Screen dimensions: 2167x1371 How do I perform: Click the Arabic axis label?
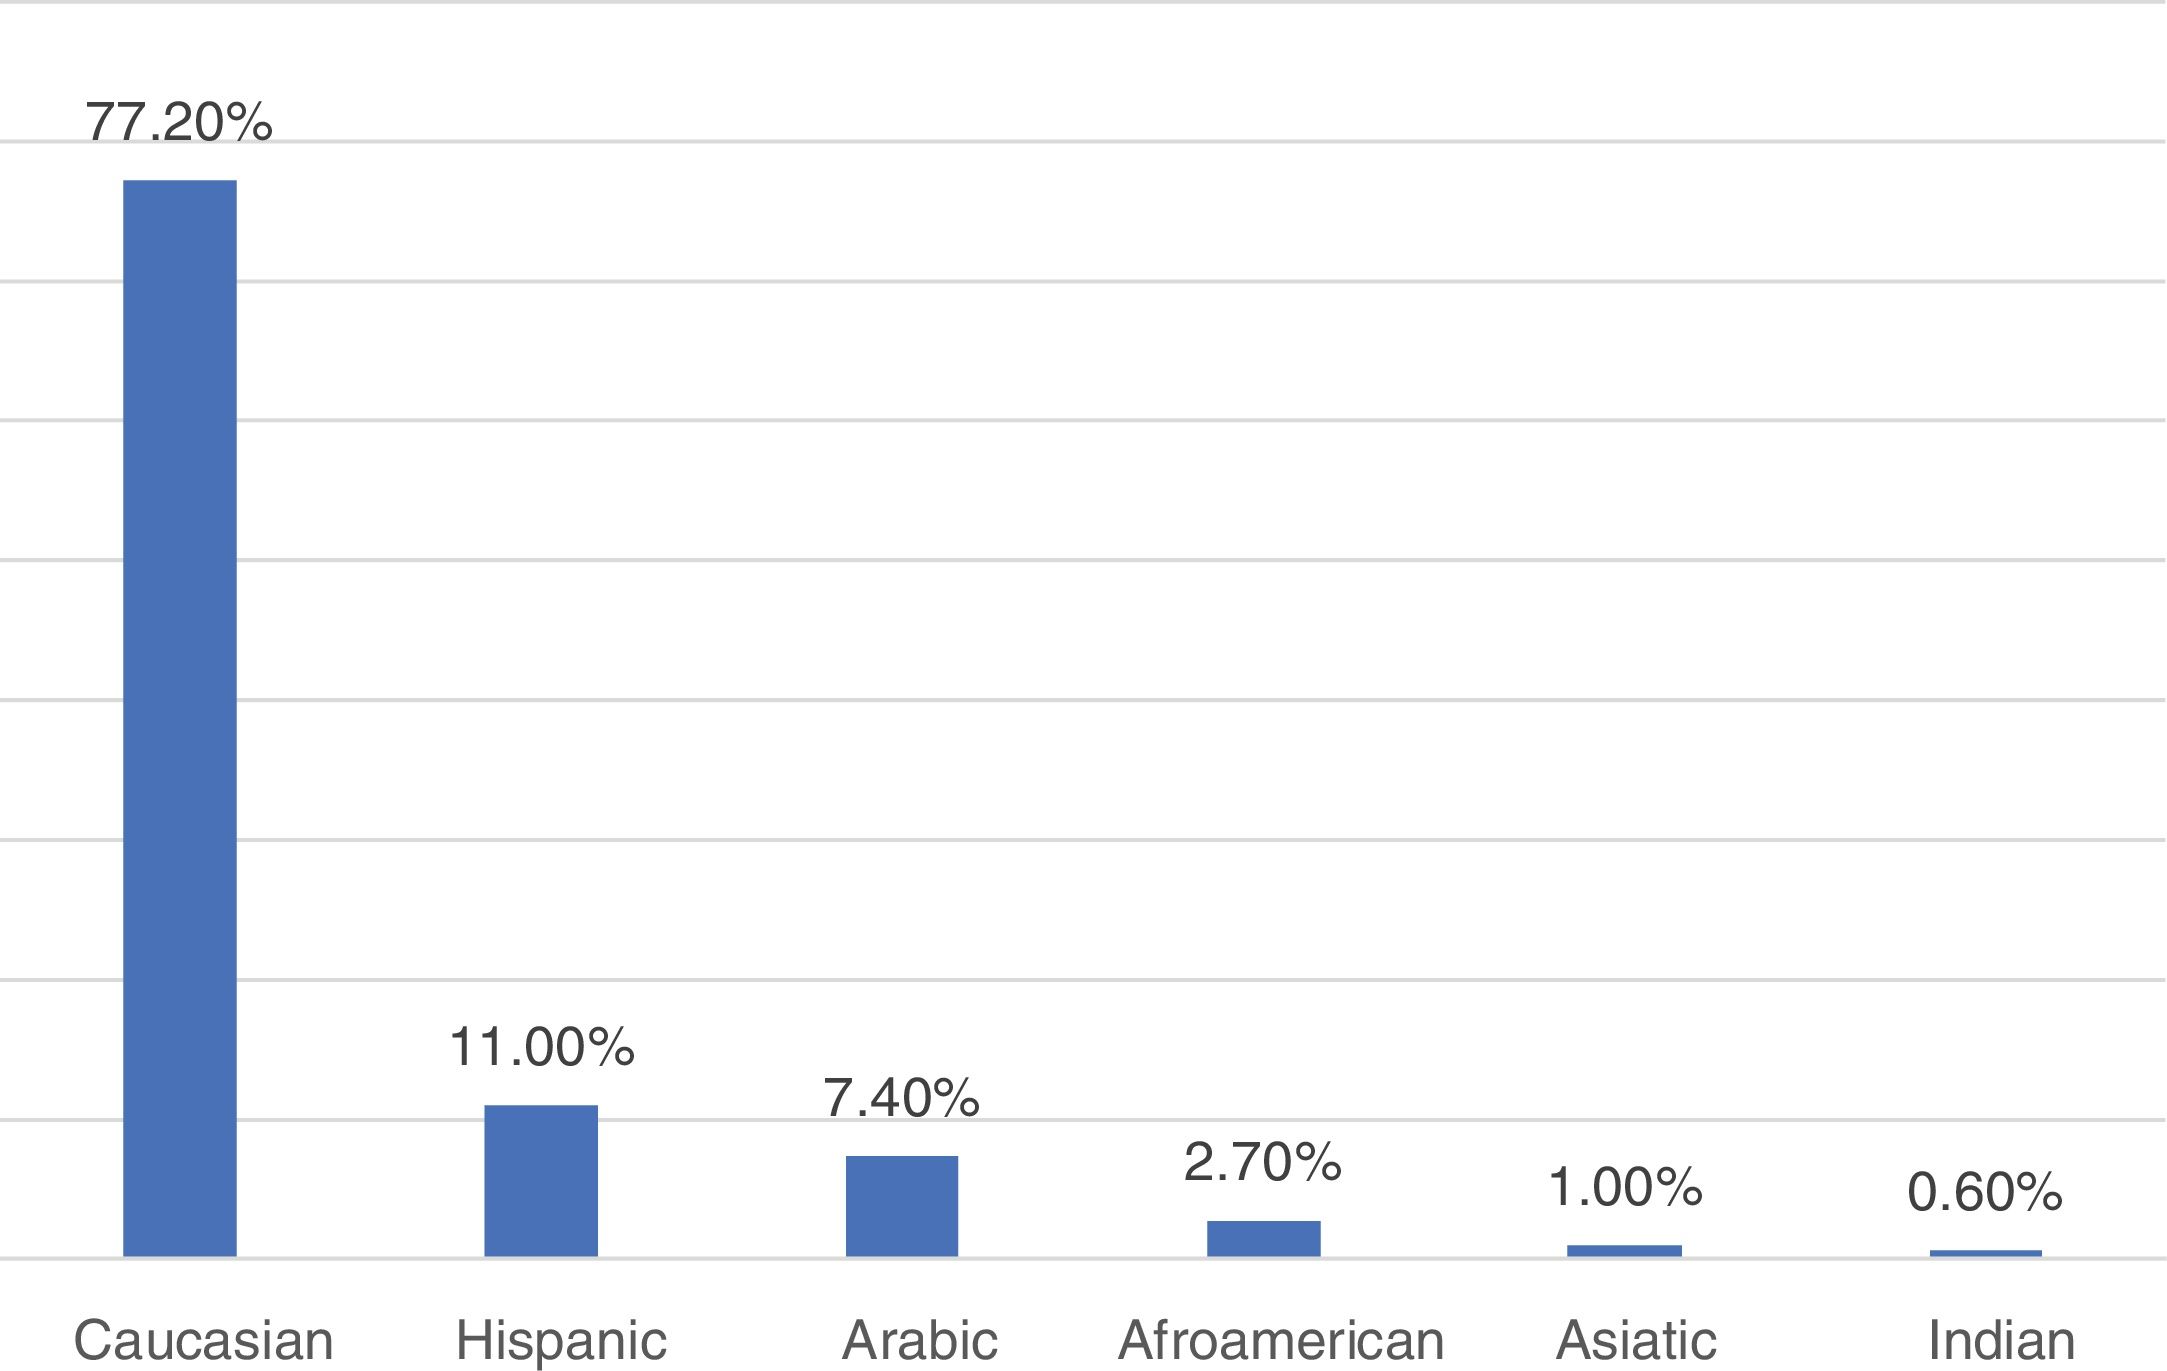tap(920, 1340)
